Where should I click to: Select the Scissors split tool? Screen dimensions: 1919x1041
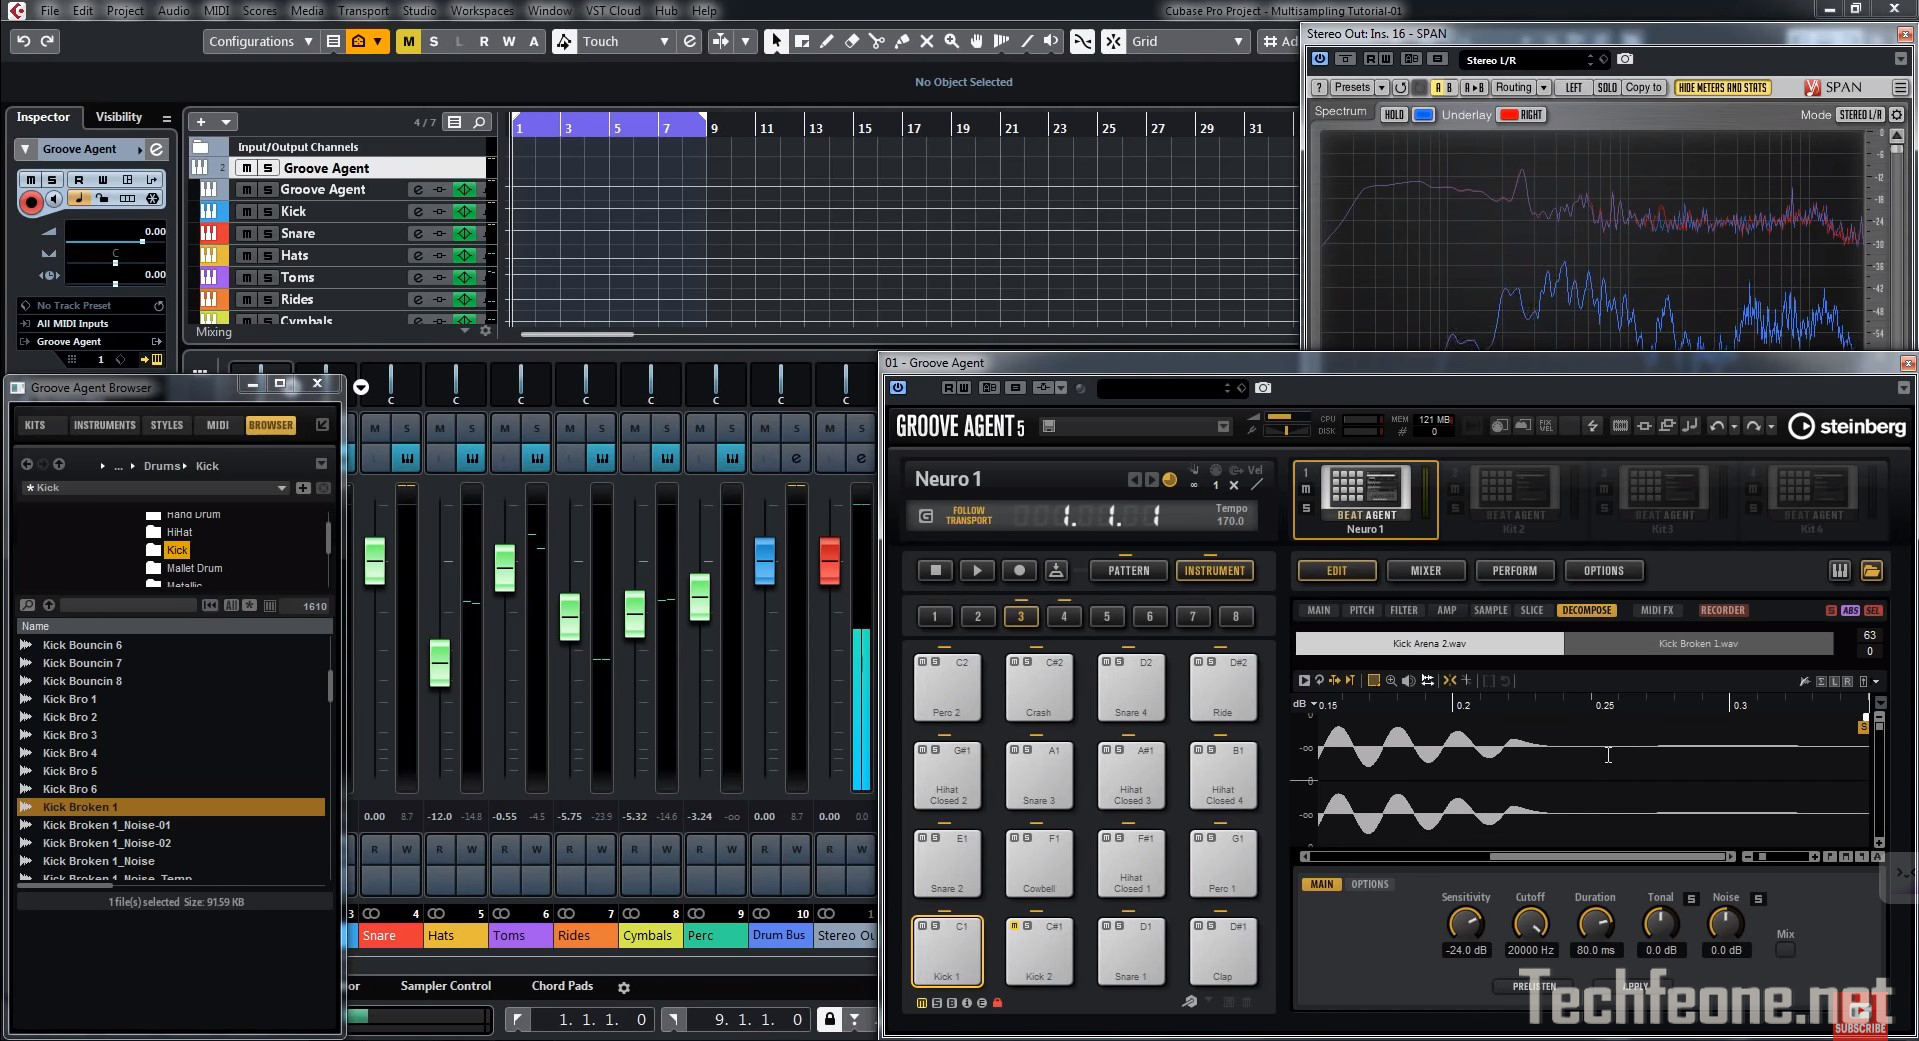point(877,41)
